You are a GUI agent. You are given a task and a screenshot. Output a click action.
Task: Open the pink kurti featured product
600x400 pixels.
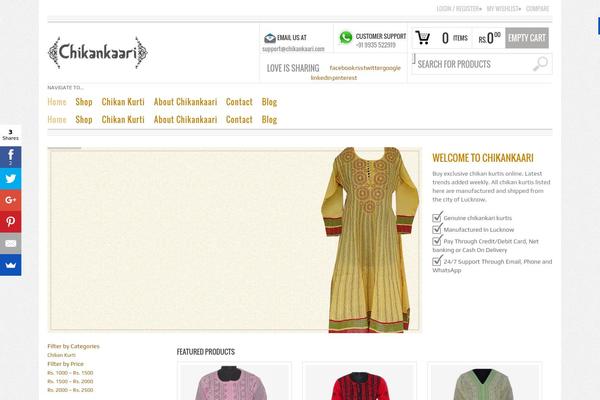click(234, 382)
